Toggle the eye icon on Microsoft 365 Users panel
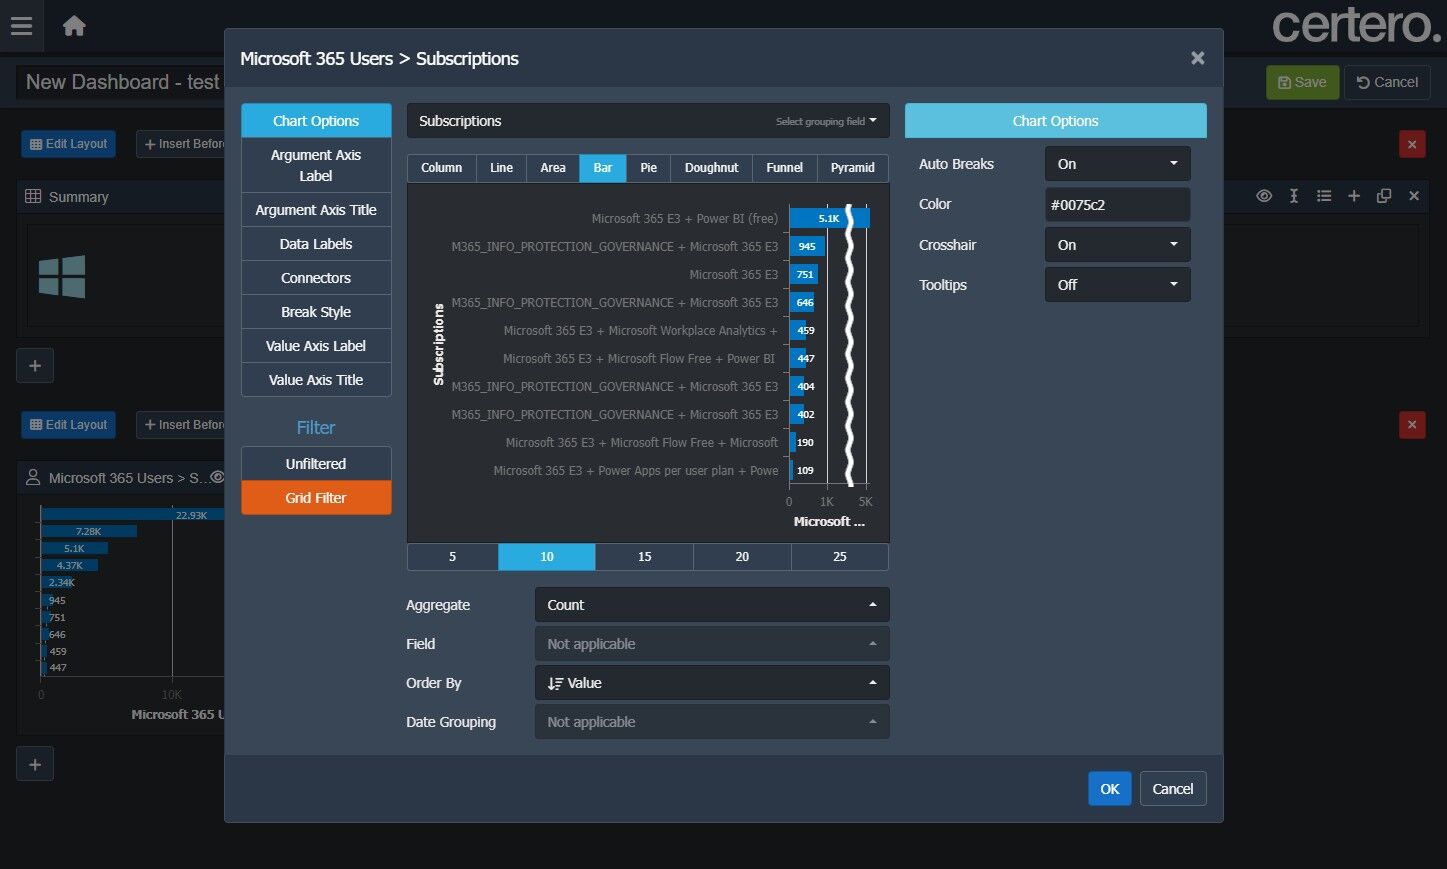Image resolution: width=1447 pixels, height=869 pixels. pyautogui.click(x=217, y=477)
